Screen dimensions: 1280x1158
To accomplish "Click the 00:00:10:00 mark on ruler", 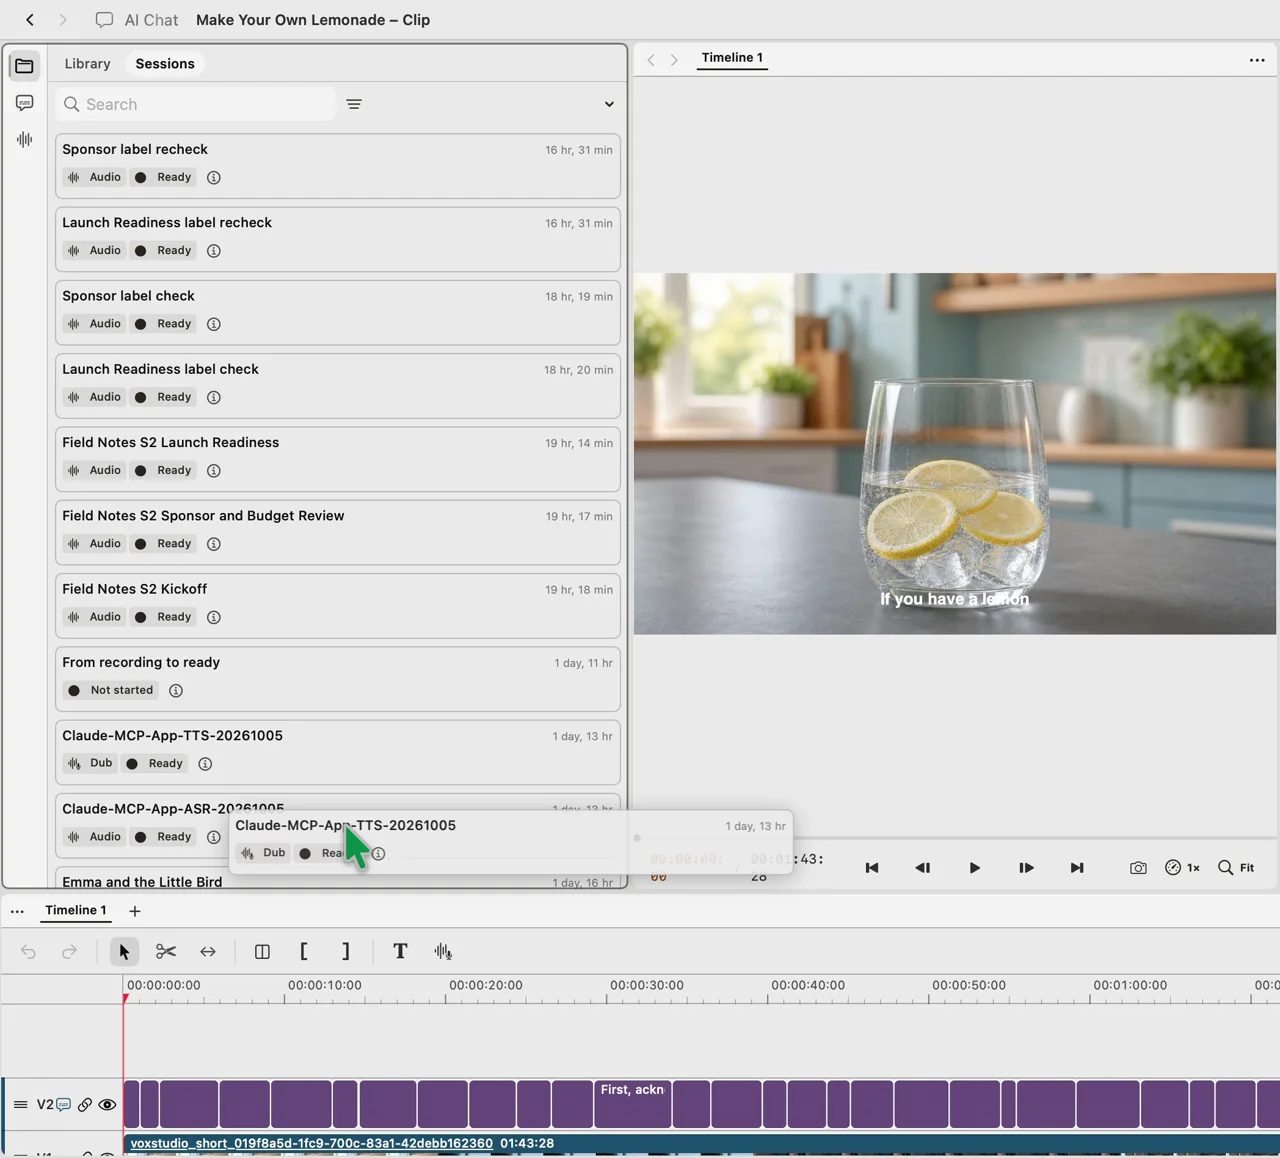I will click(x=325, y=986).
